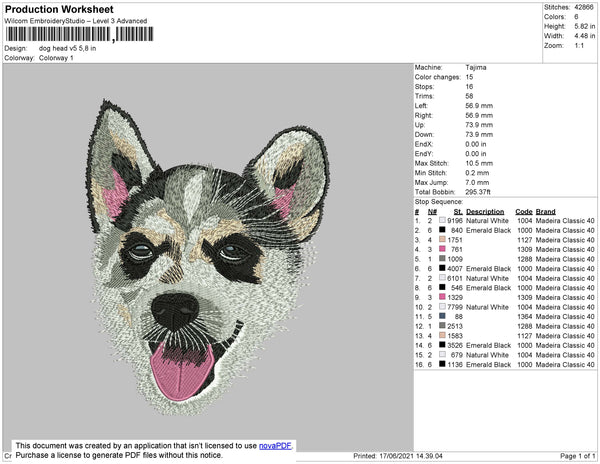Click the novaPDF link in the notice
600x464 pixels.
277,445
